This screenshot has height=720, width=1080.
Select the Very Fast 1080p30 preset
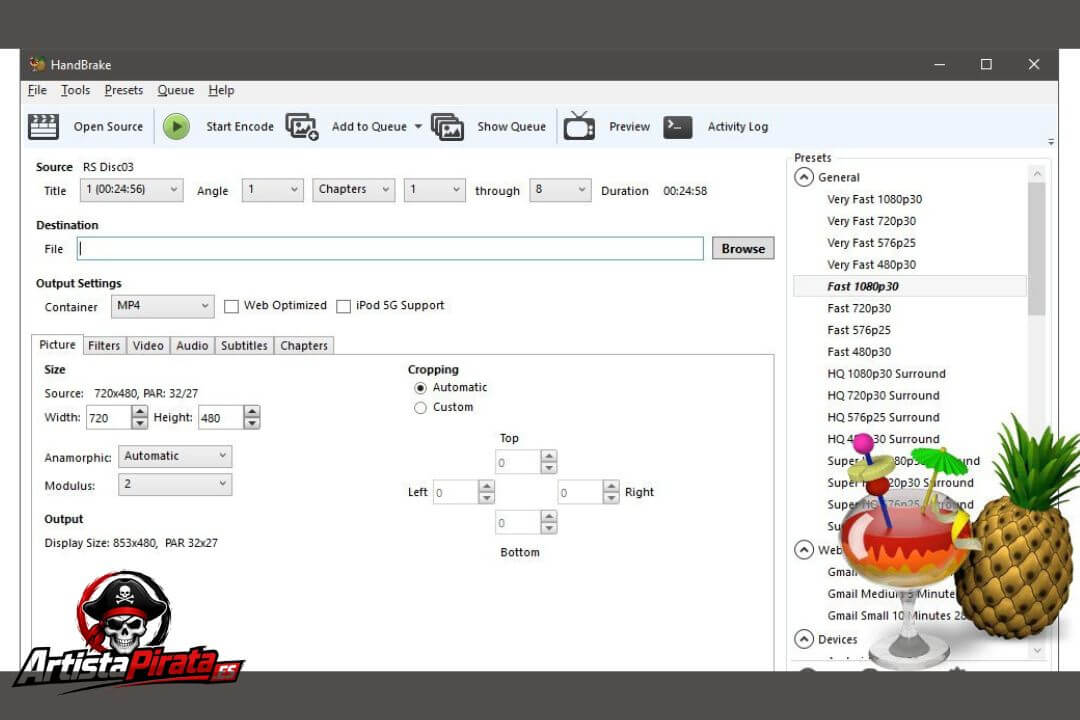(875, 199)
